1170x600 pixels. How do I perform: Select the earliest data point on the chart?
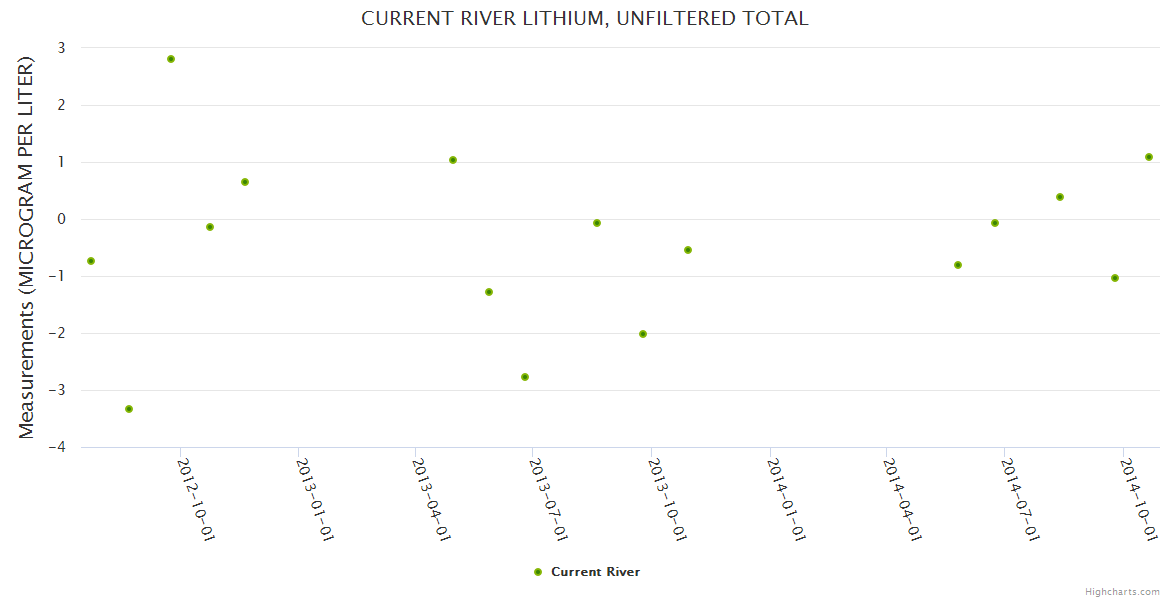(x=91, y=261)
